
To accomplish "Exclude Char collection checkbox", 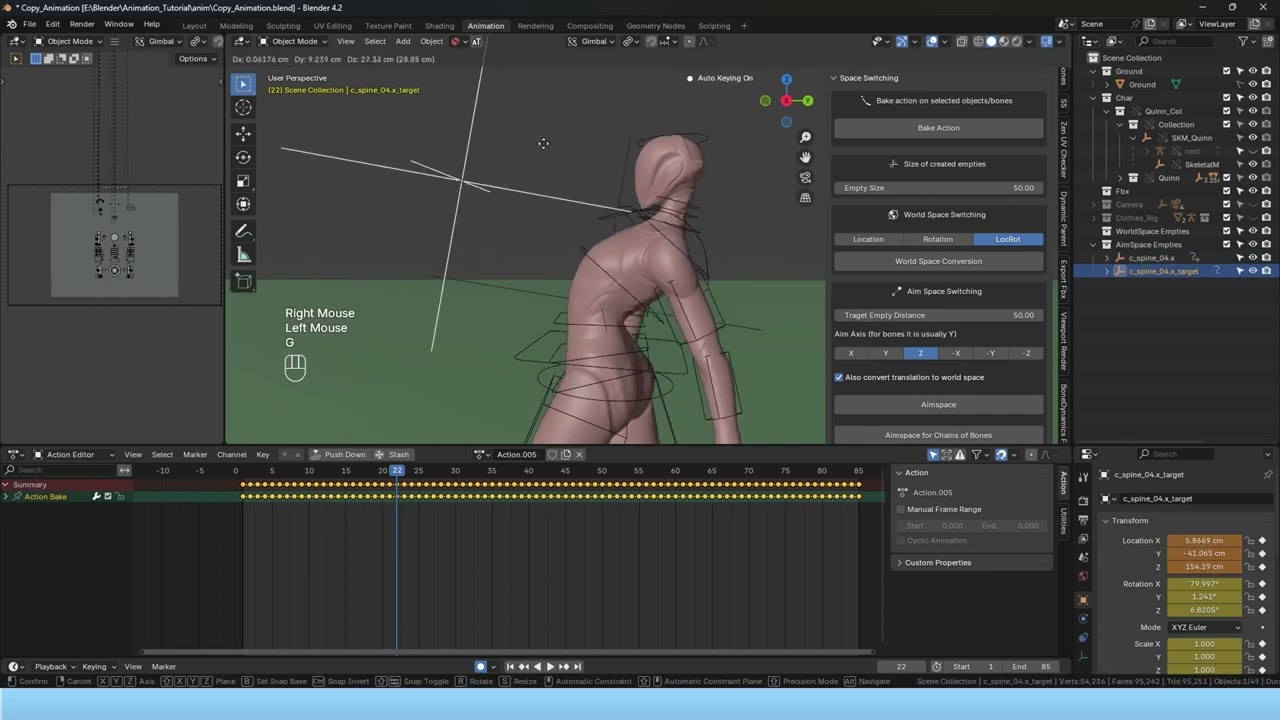I will (1227, 98).
